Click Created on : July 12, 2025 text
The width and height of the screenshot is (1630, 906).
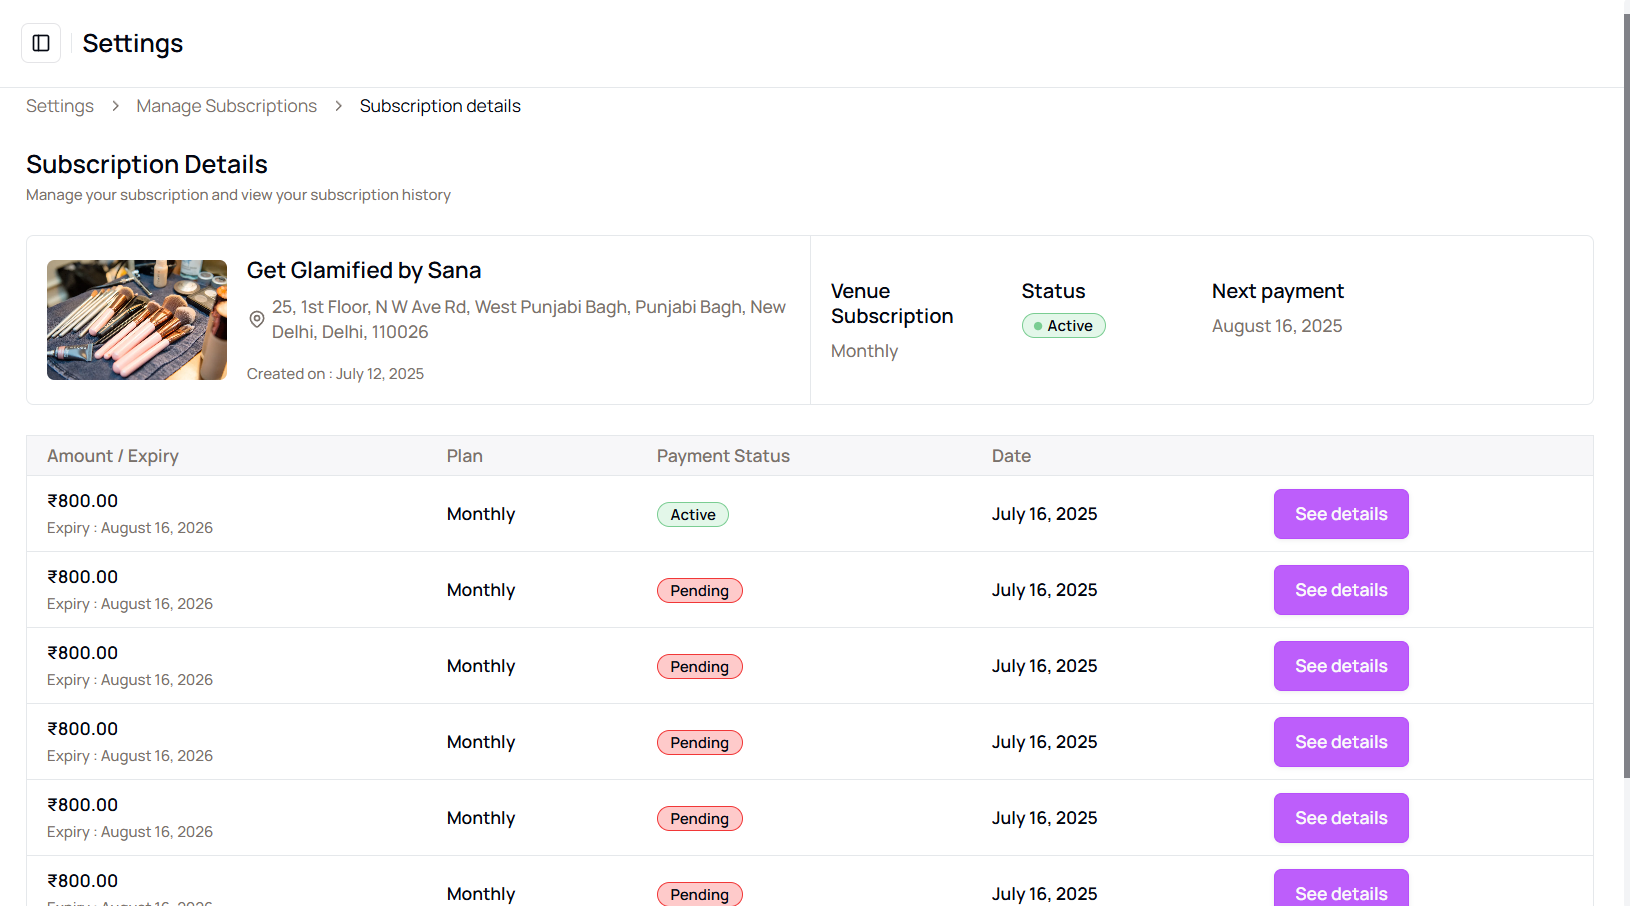click(335, 374)
